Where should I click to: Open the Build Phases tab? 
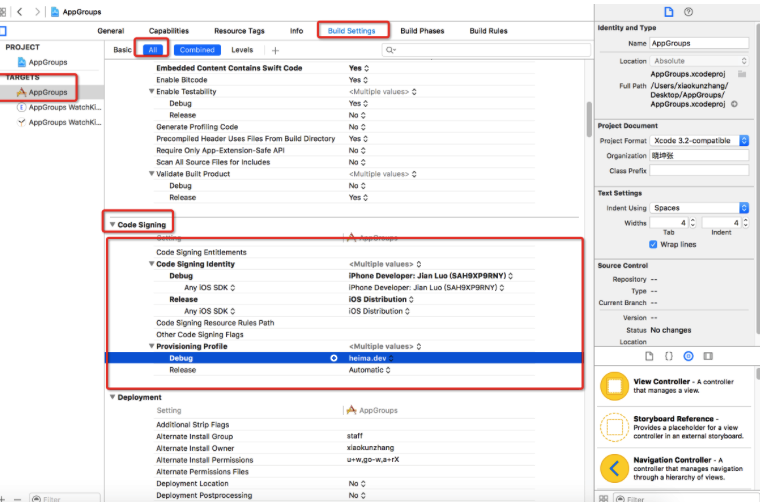422,31
